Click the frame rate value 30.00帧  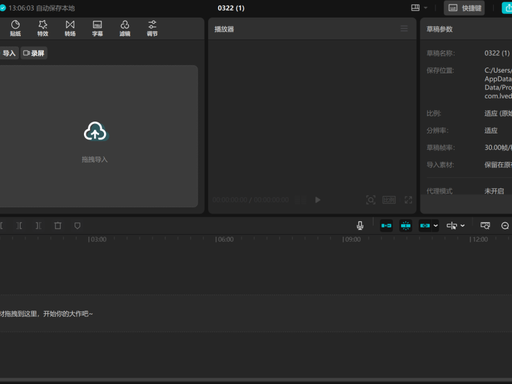[498, 147]
